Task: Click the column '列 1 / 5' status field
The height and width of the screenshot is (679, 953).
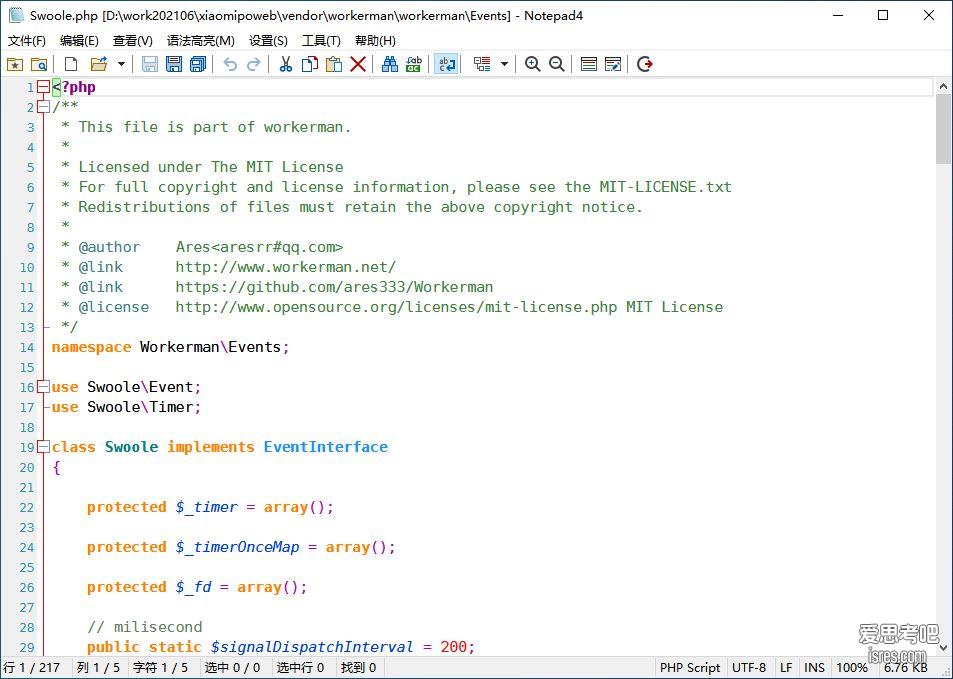Action: point(98,667)
